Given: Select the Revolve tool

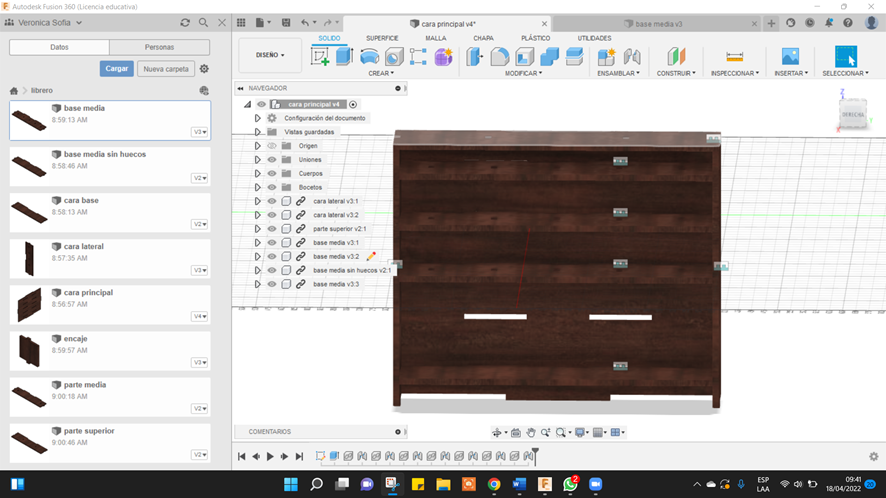Looking at the screenshot, I should [370, 57].
